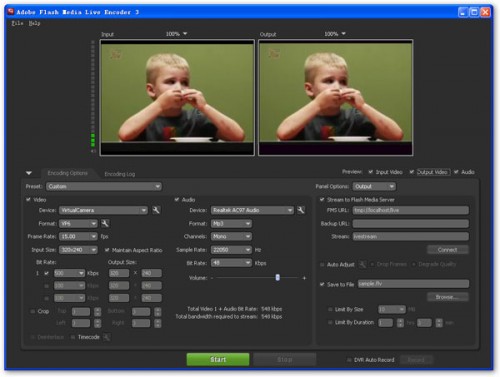Toggle Input Video preview checkbox
The width and height of the screenshot is (500, 377).
370,172
